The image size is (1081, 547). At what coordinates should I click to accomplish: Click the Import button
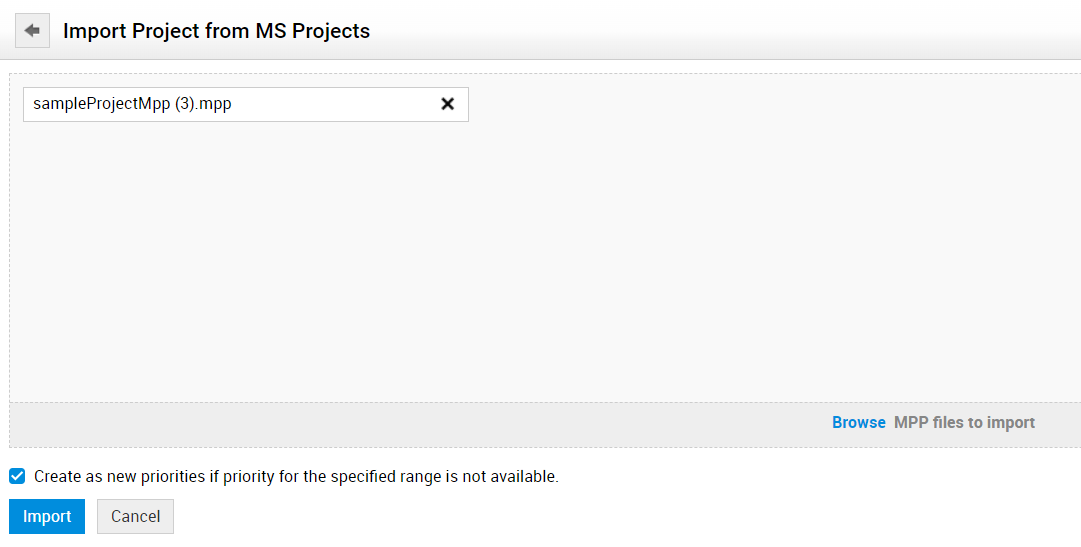(x=47, y=516)
